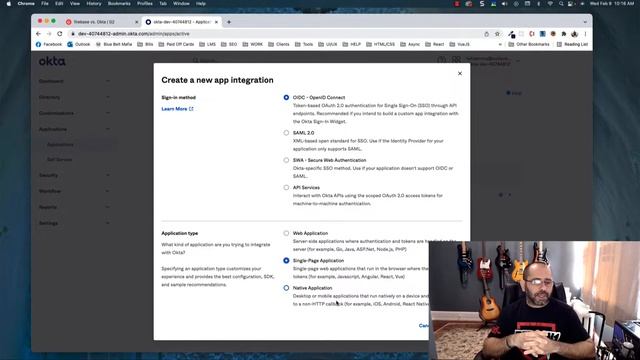
Task: Open the Extensions puzzle icon
Action: coord(564,34)
